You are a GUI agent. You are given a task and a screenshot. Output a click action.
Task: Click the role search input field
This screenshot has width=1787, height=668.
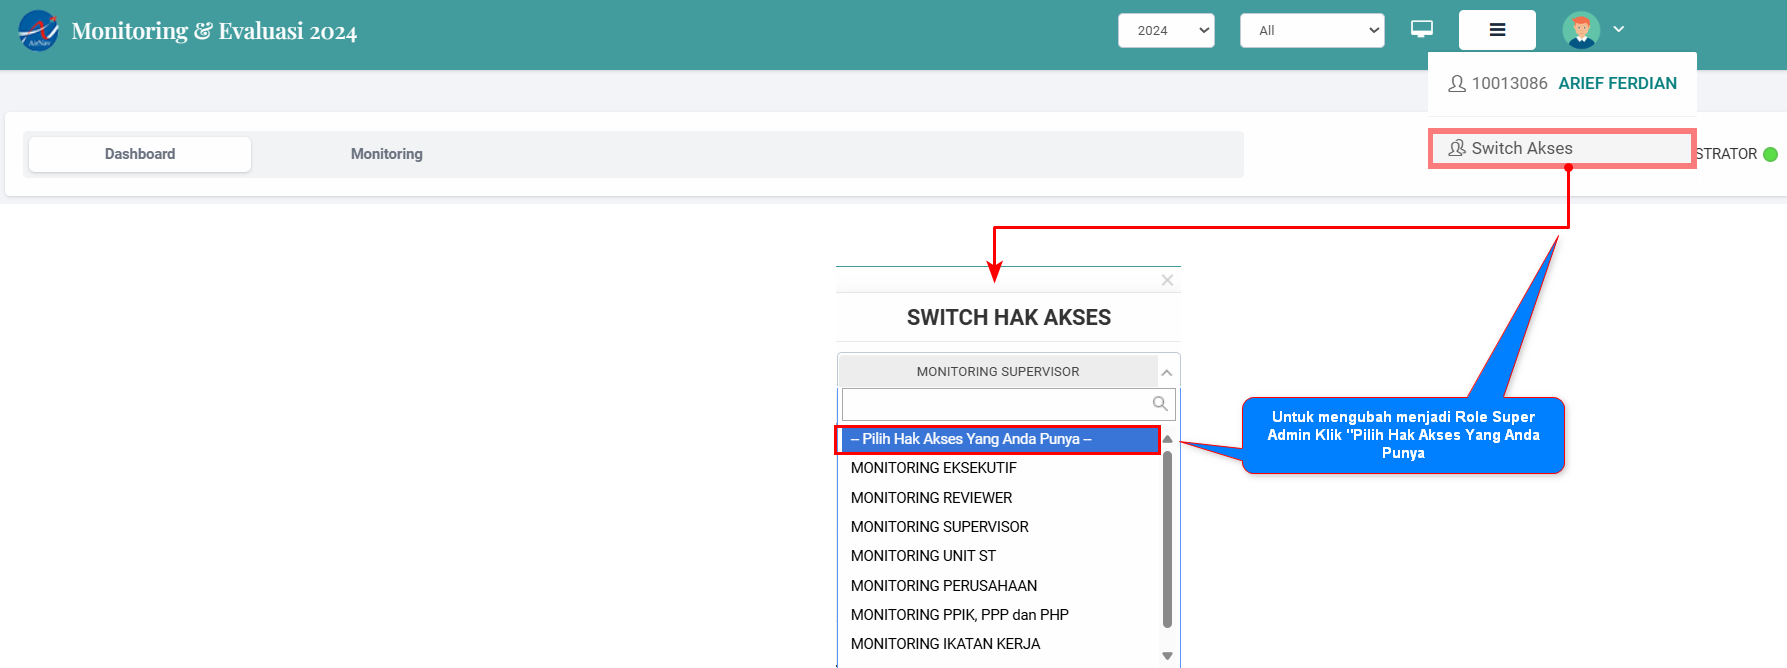(x=996, y=404)
